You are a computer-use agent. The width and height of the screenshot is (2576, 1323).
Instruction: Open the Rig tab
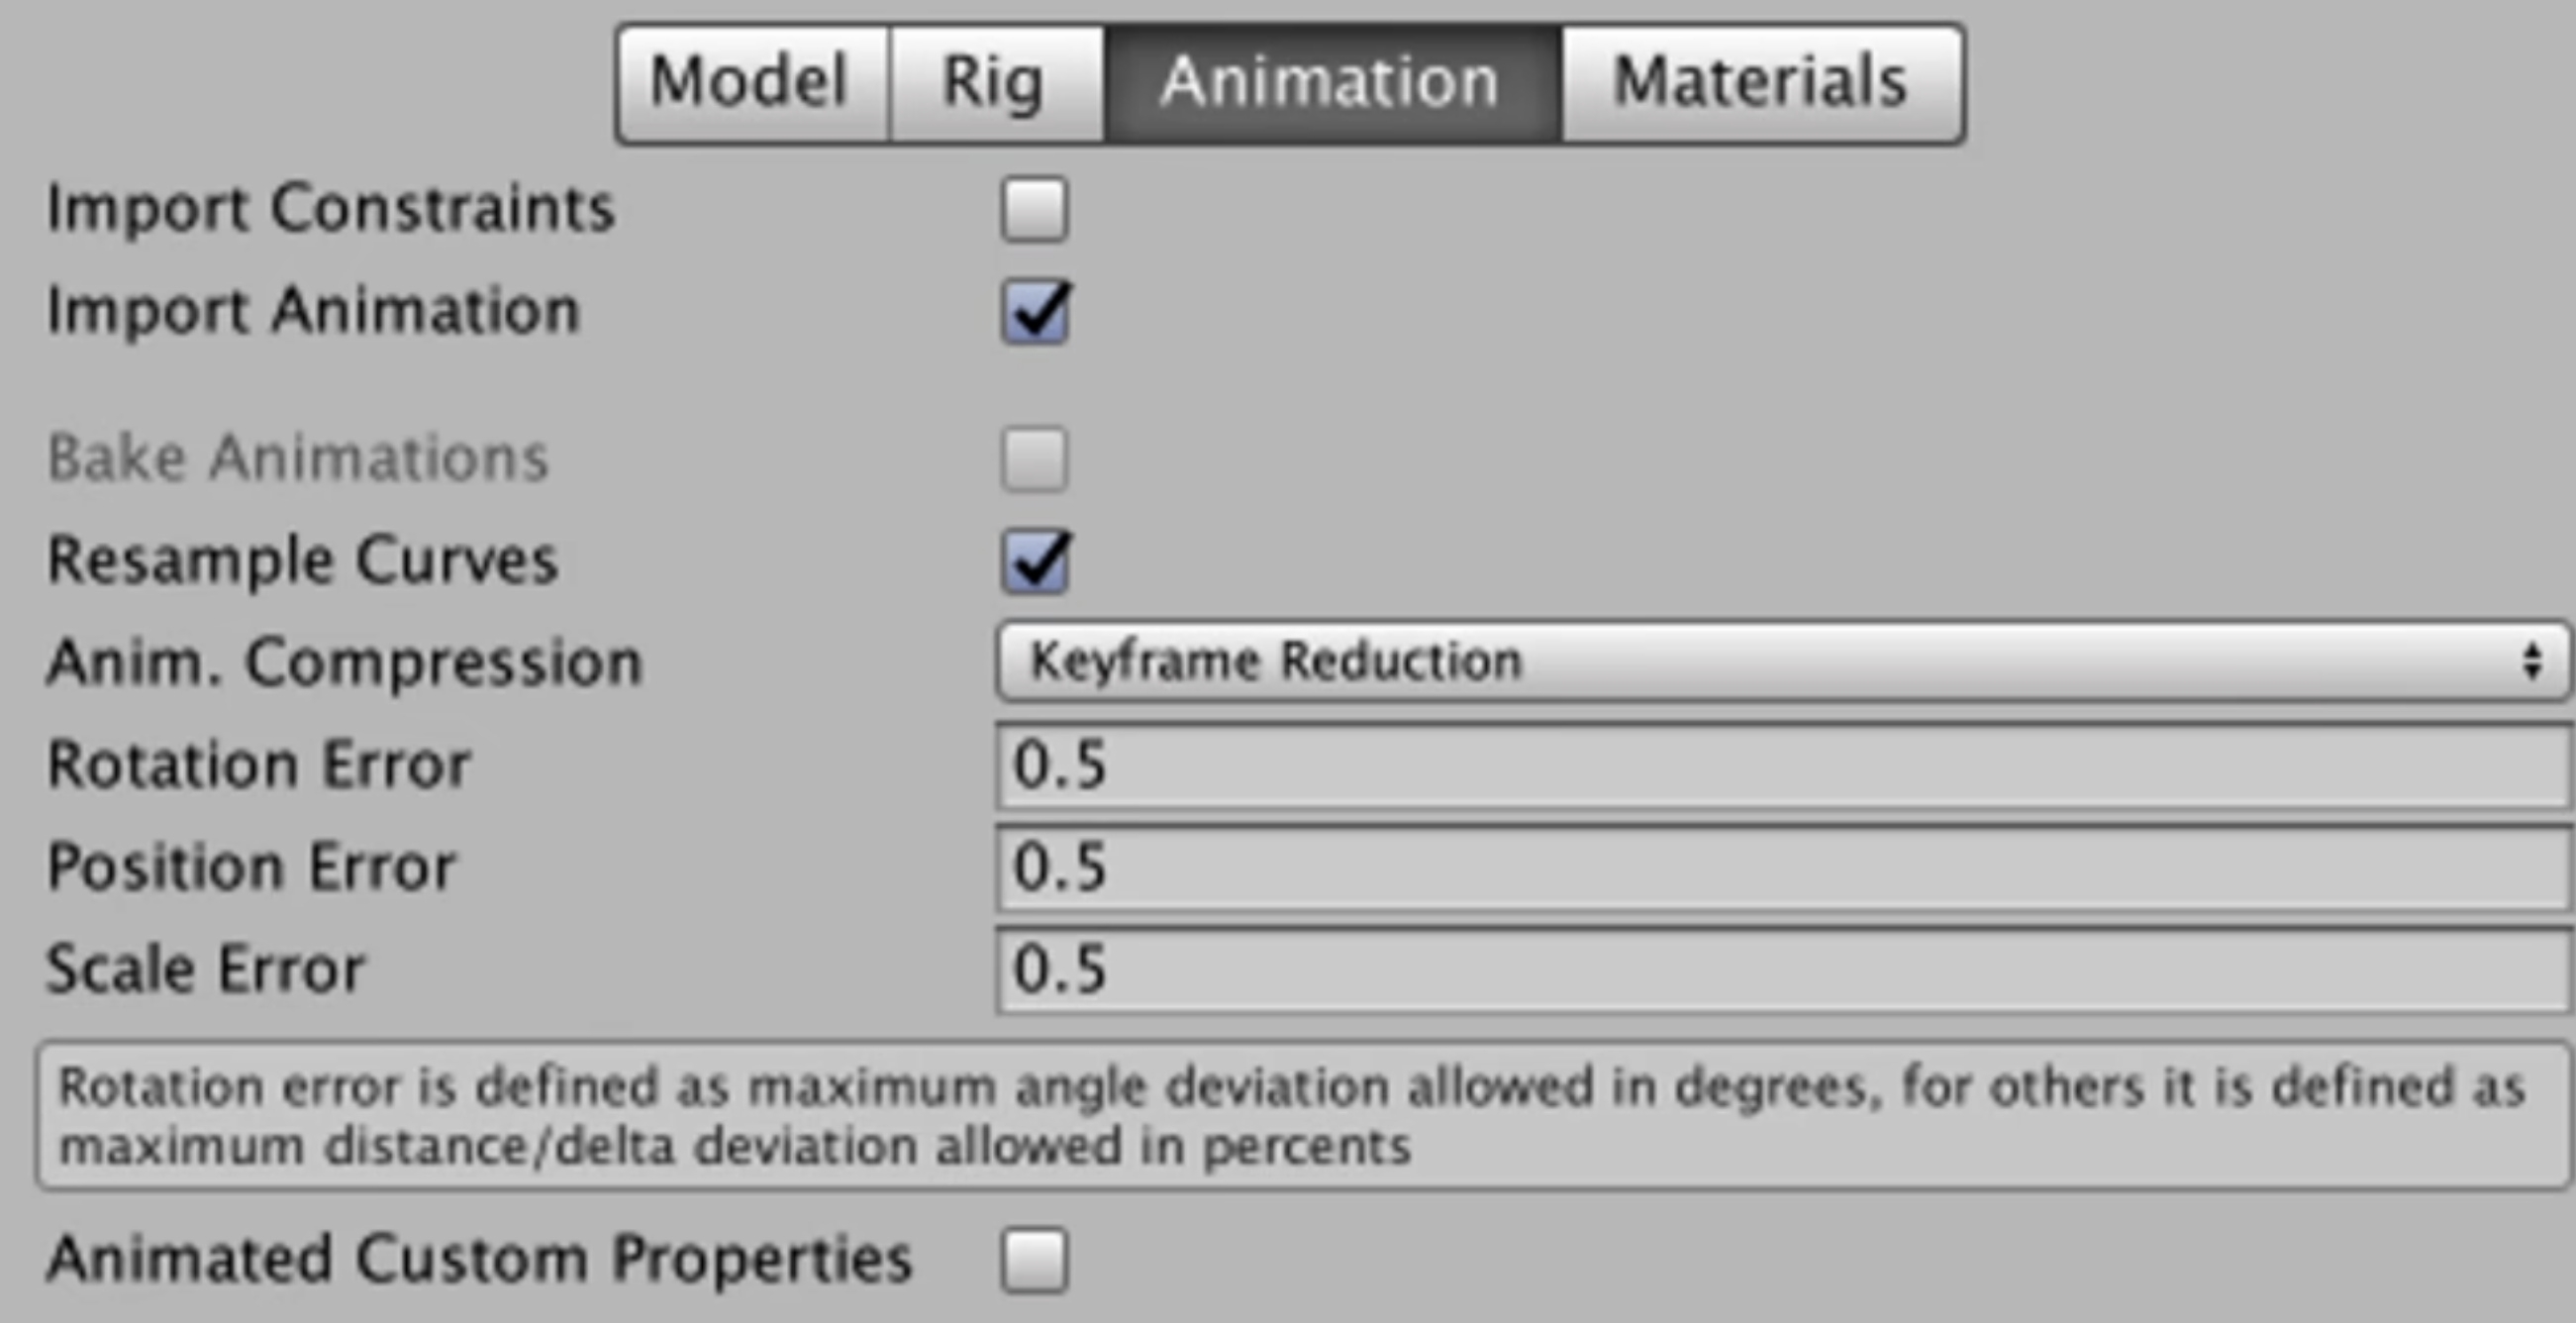[995, 83]
